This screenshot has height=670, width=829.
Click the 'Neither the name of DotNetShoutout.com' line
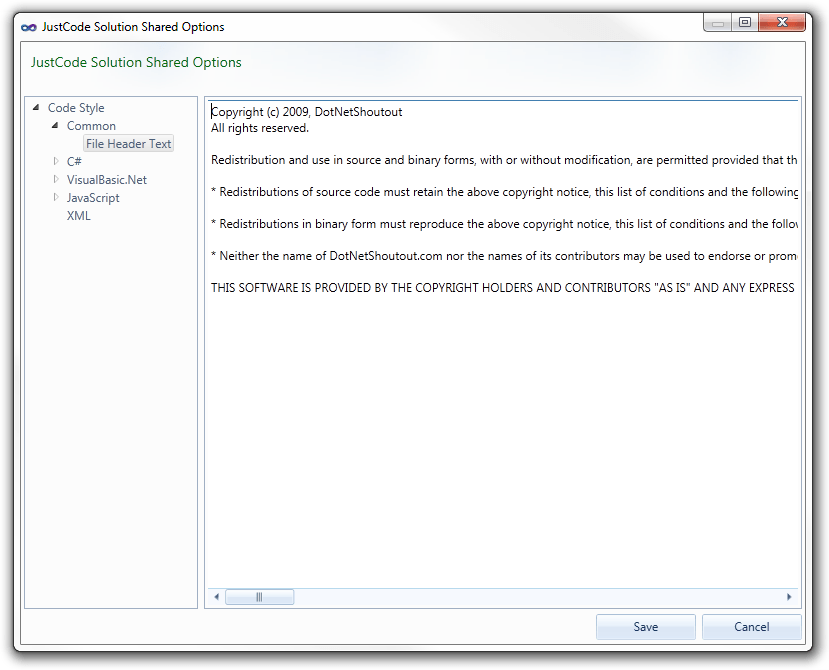[504, 256]
